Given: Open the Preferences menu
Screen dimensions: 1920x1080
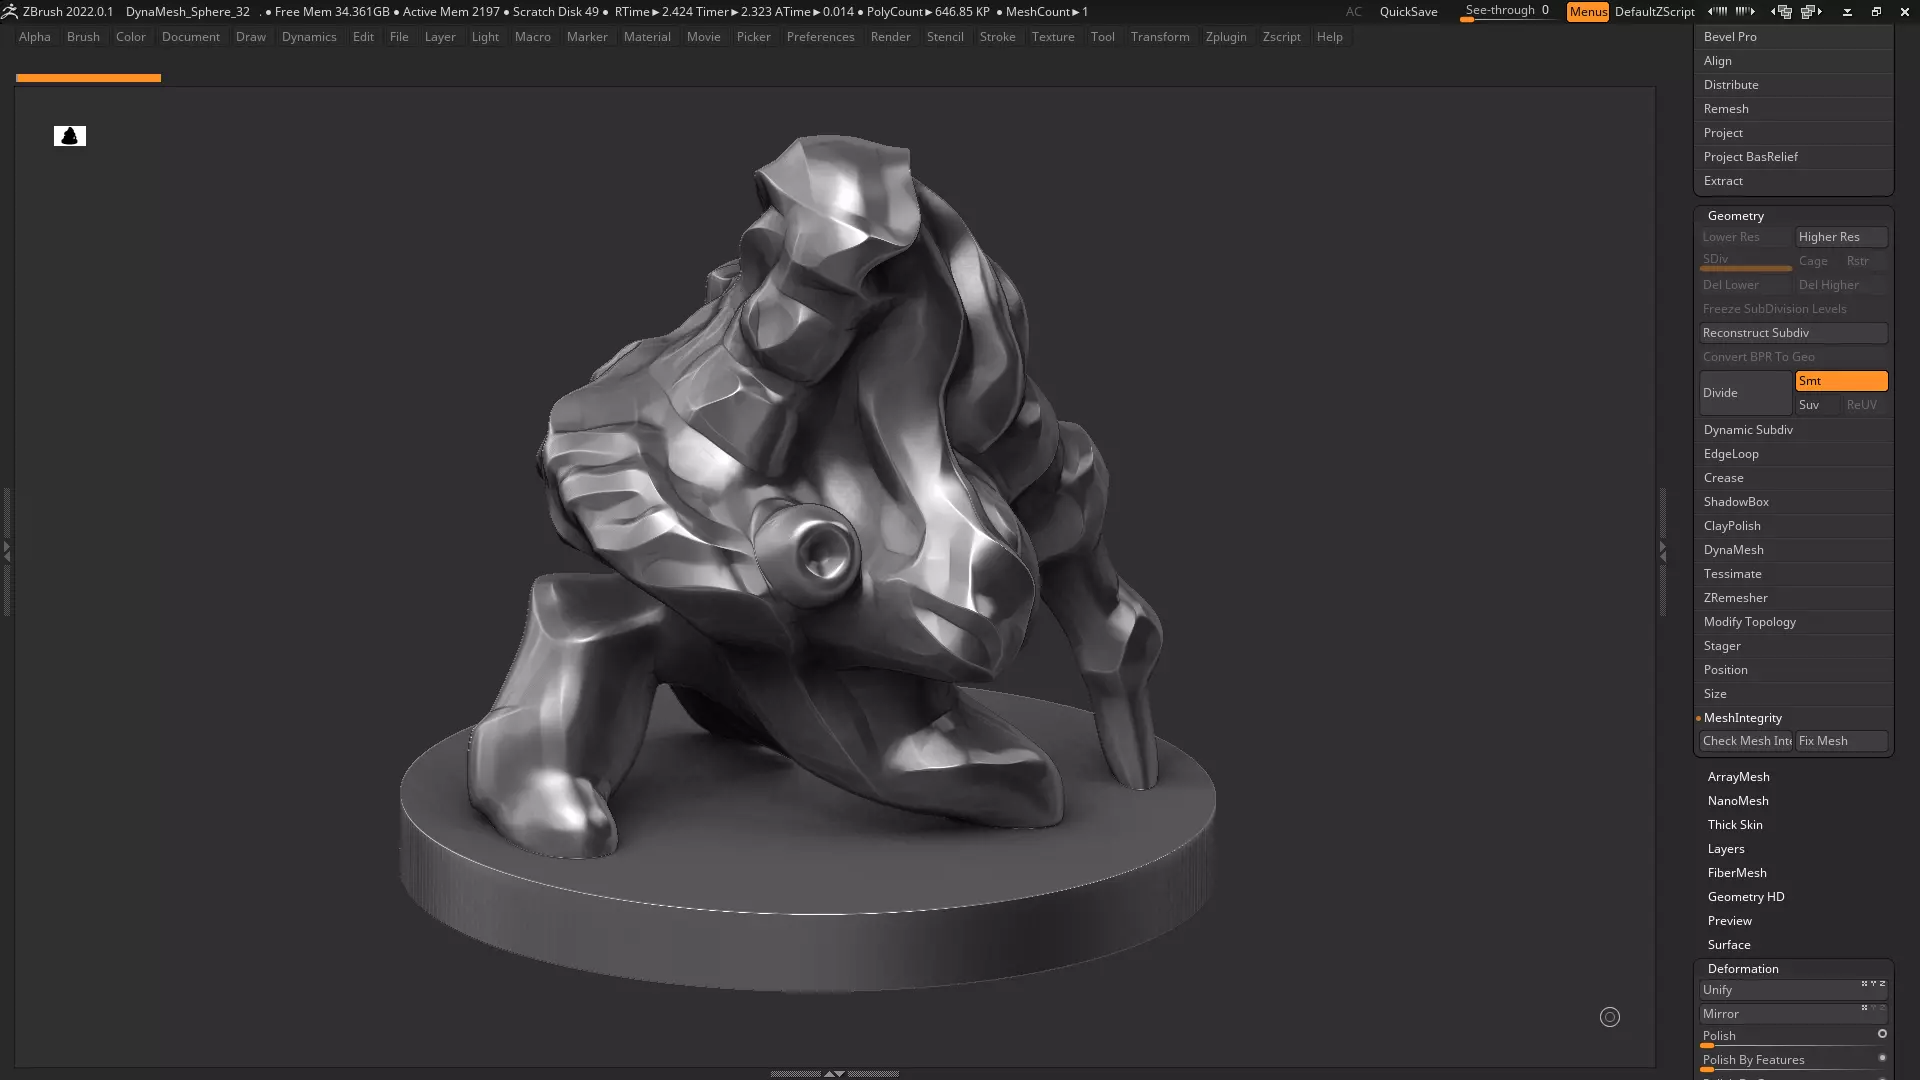Looking at the screenshot, I should 820,37.
